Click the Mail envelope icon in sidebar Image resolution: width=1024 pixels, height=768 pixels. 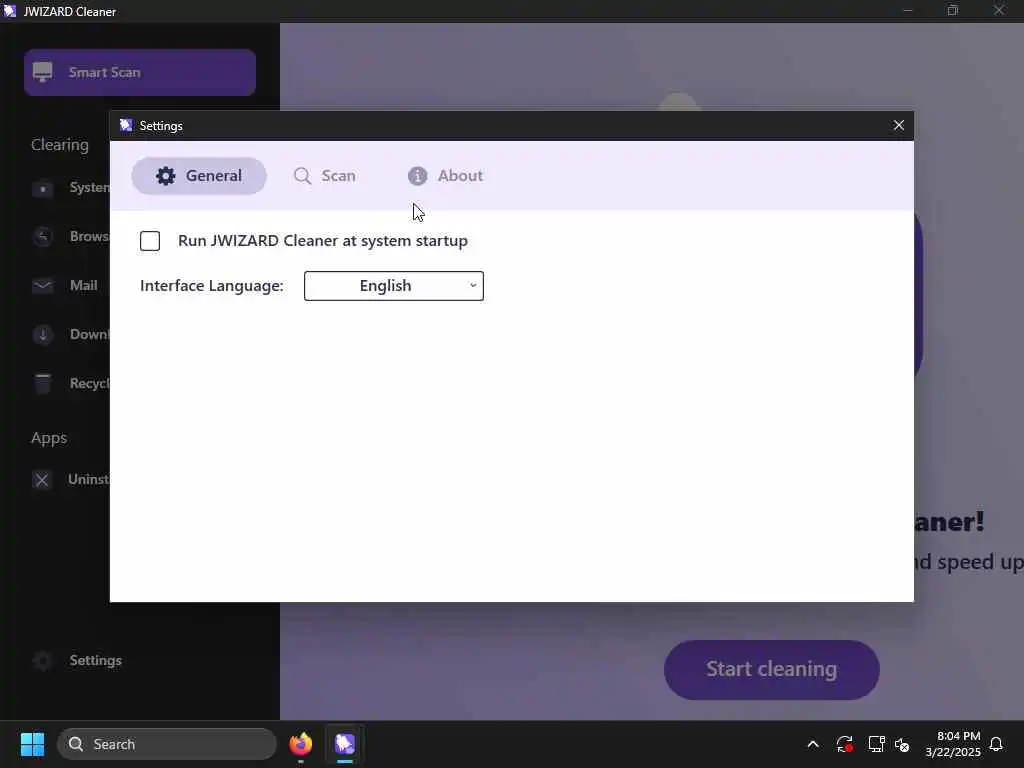pos(43,285)
